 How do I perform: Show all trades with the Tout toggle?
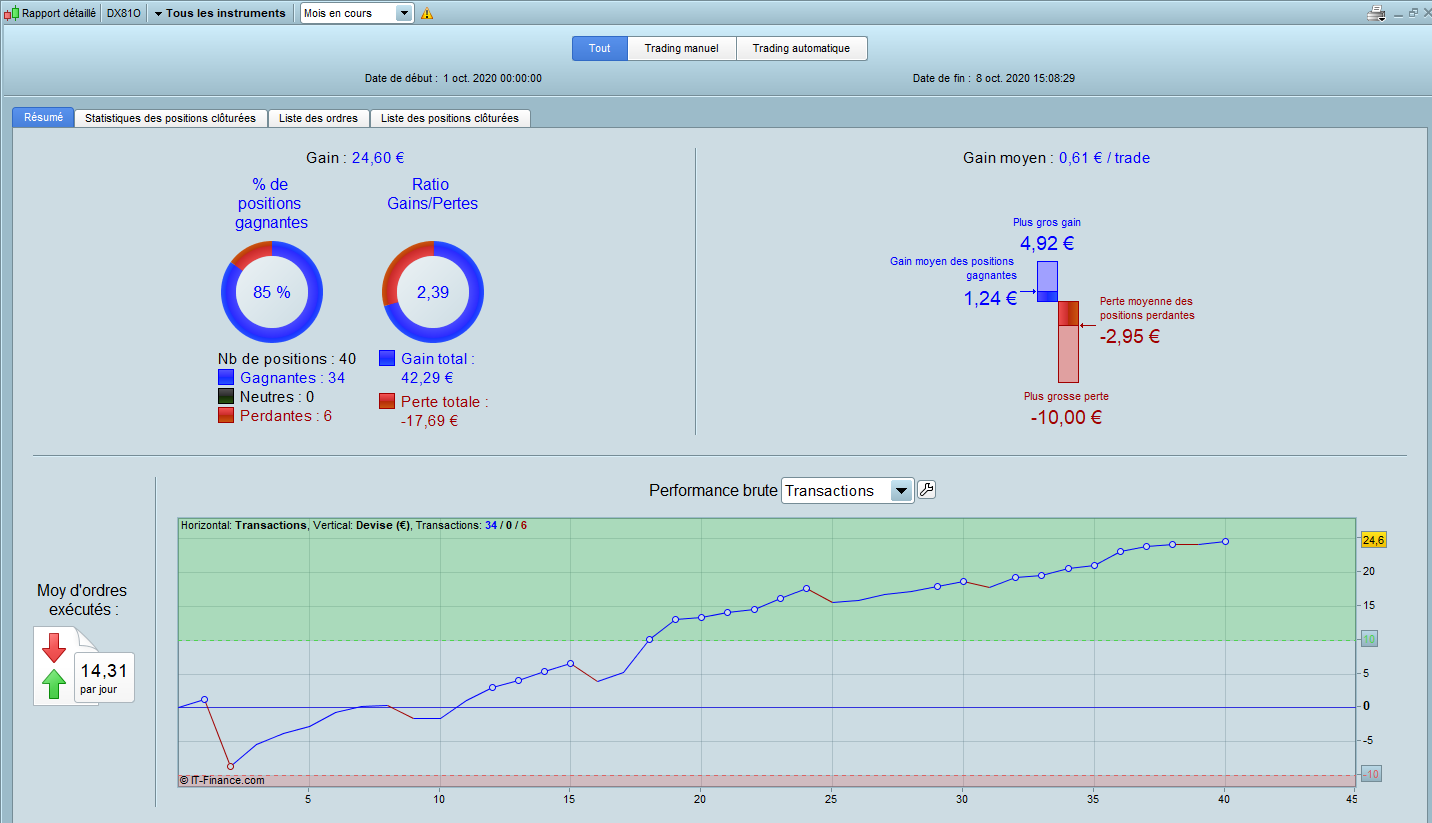tap(600, 48)
